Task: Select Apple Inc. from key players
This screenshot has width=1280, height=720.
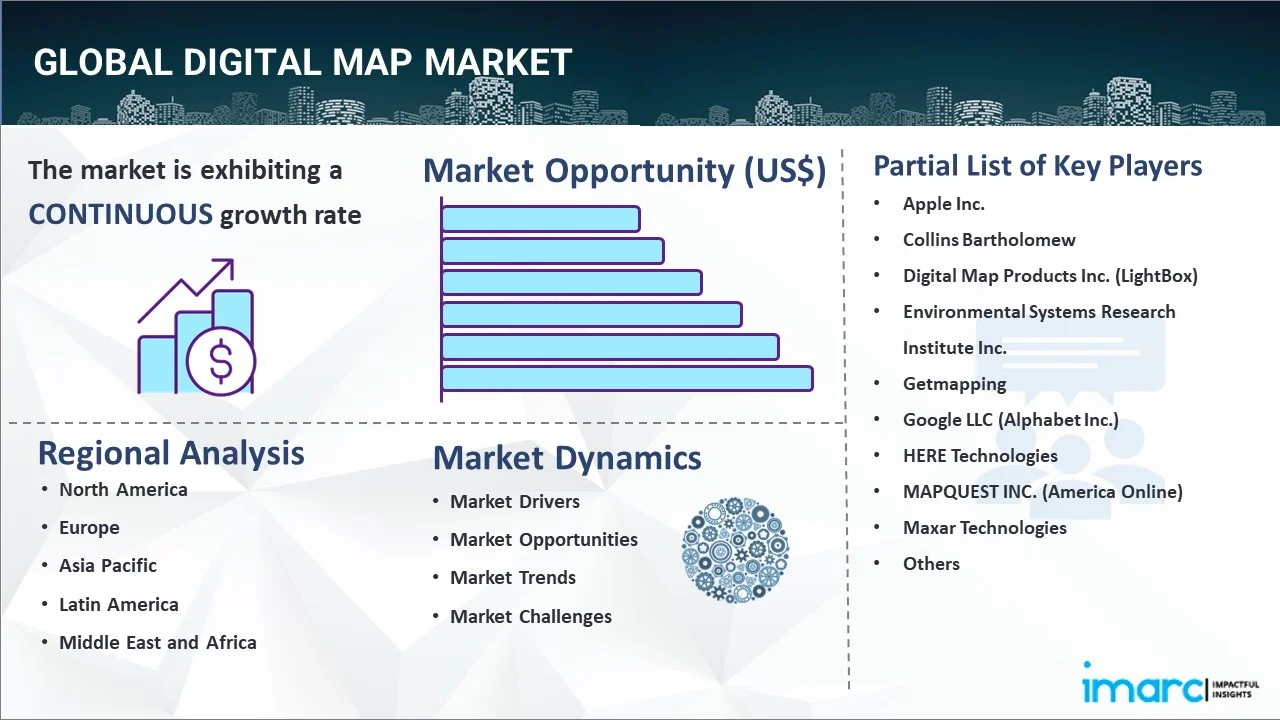Action: tap(943, 204)
